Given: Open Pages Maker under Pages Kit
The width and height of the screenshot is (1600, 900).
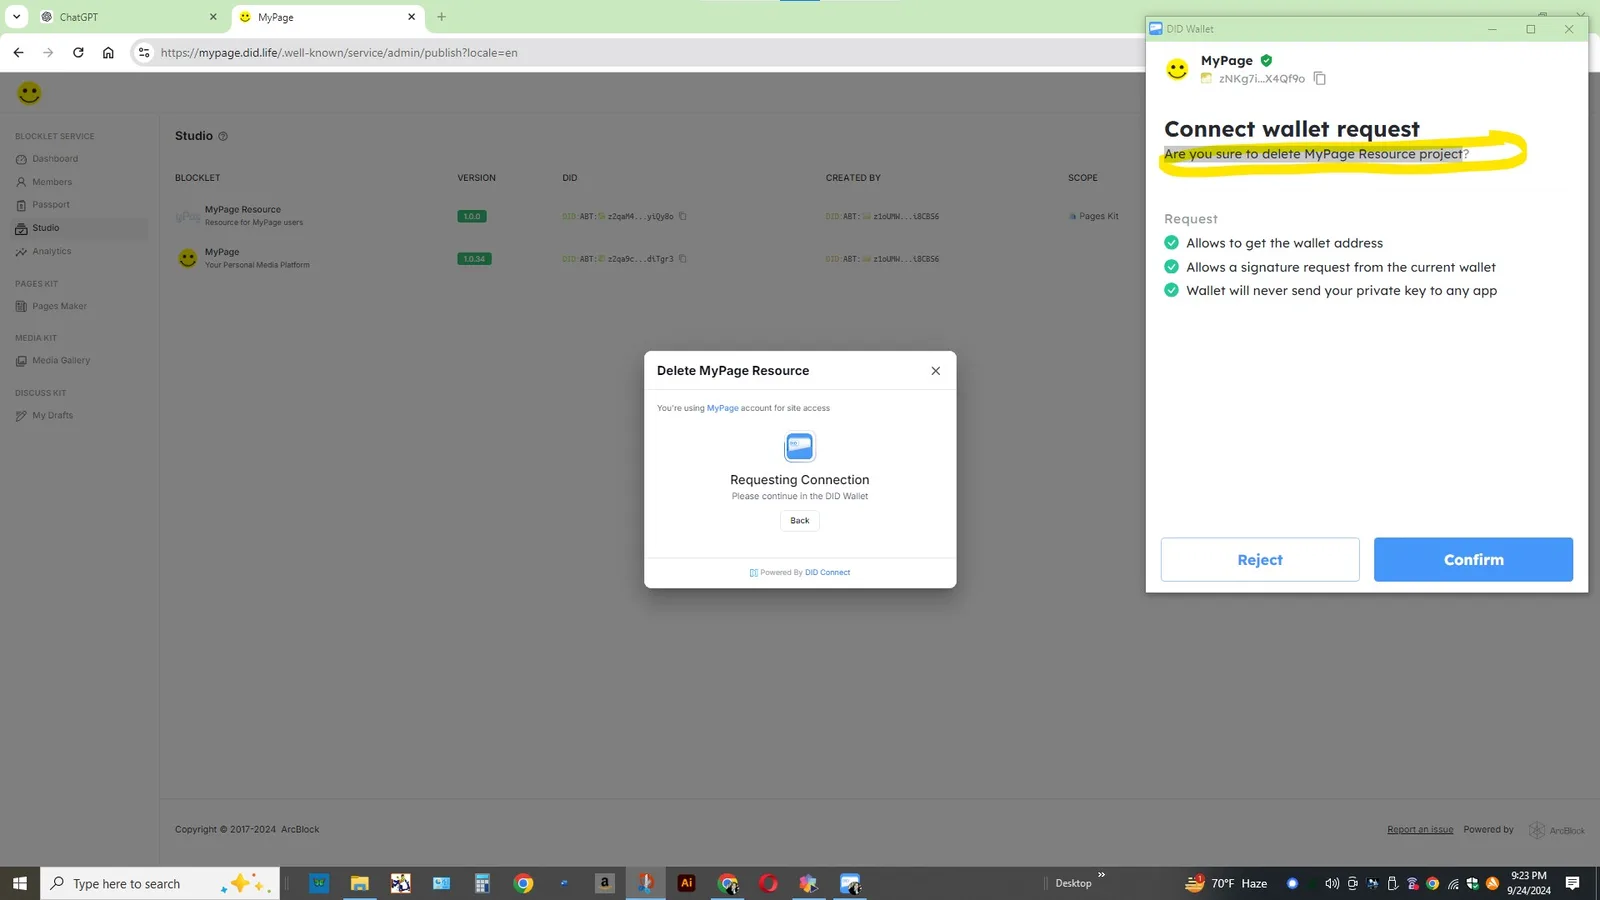Looking at the screenshot, I should (60, 306).
